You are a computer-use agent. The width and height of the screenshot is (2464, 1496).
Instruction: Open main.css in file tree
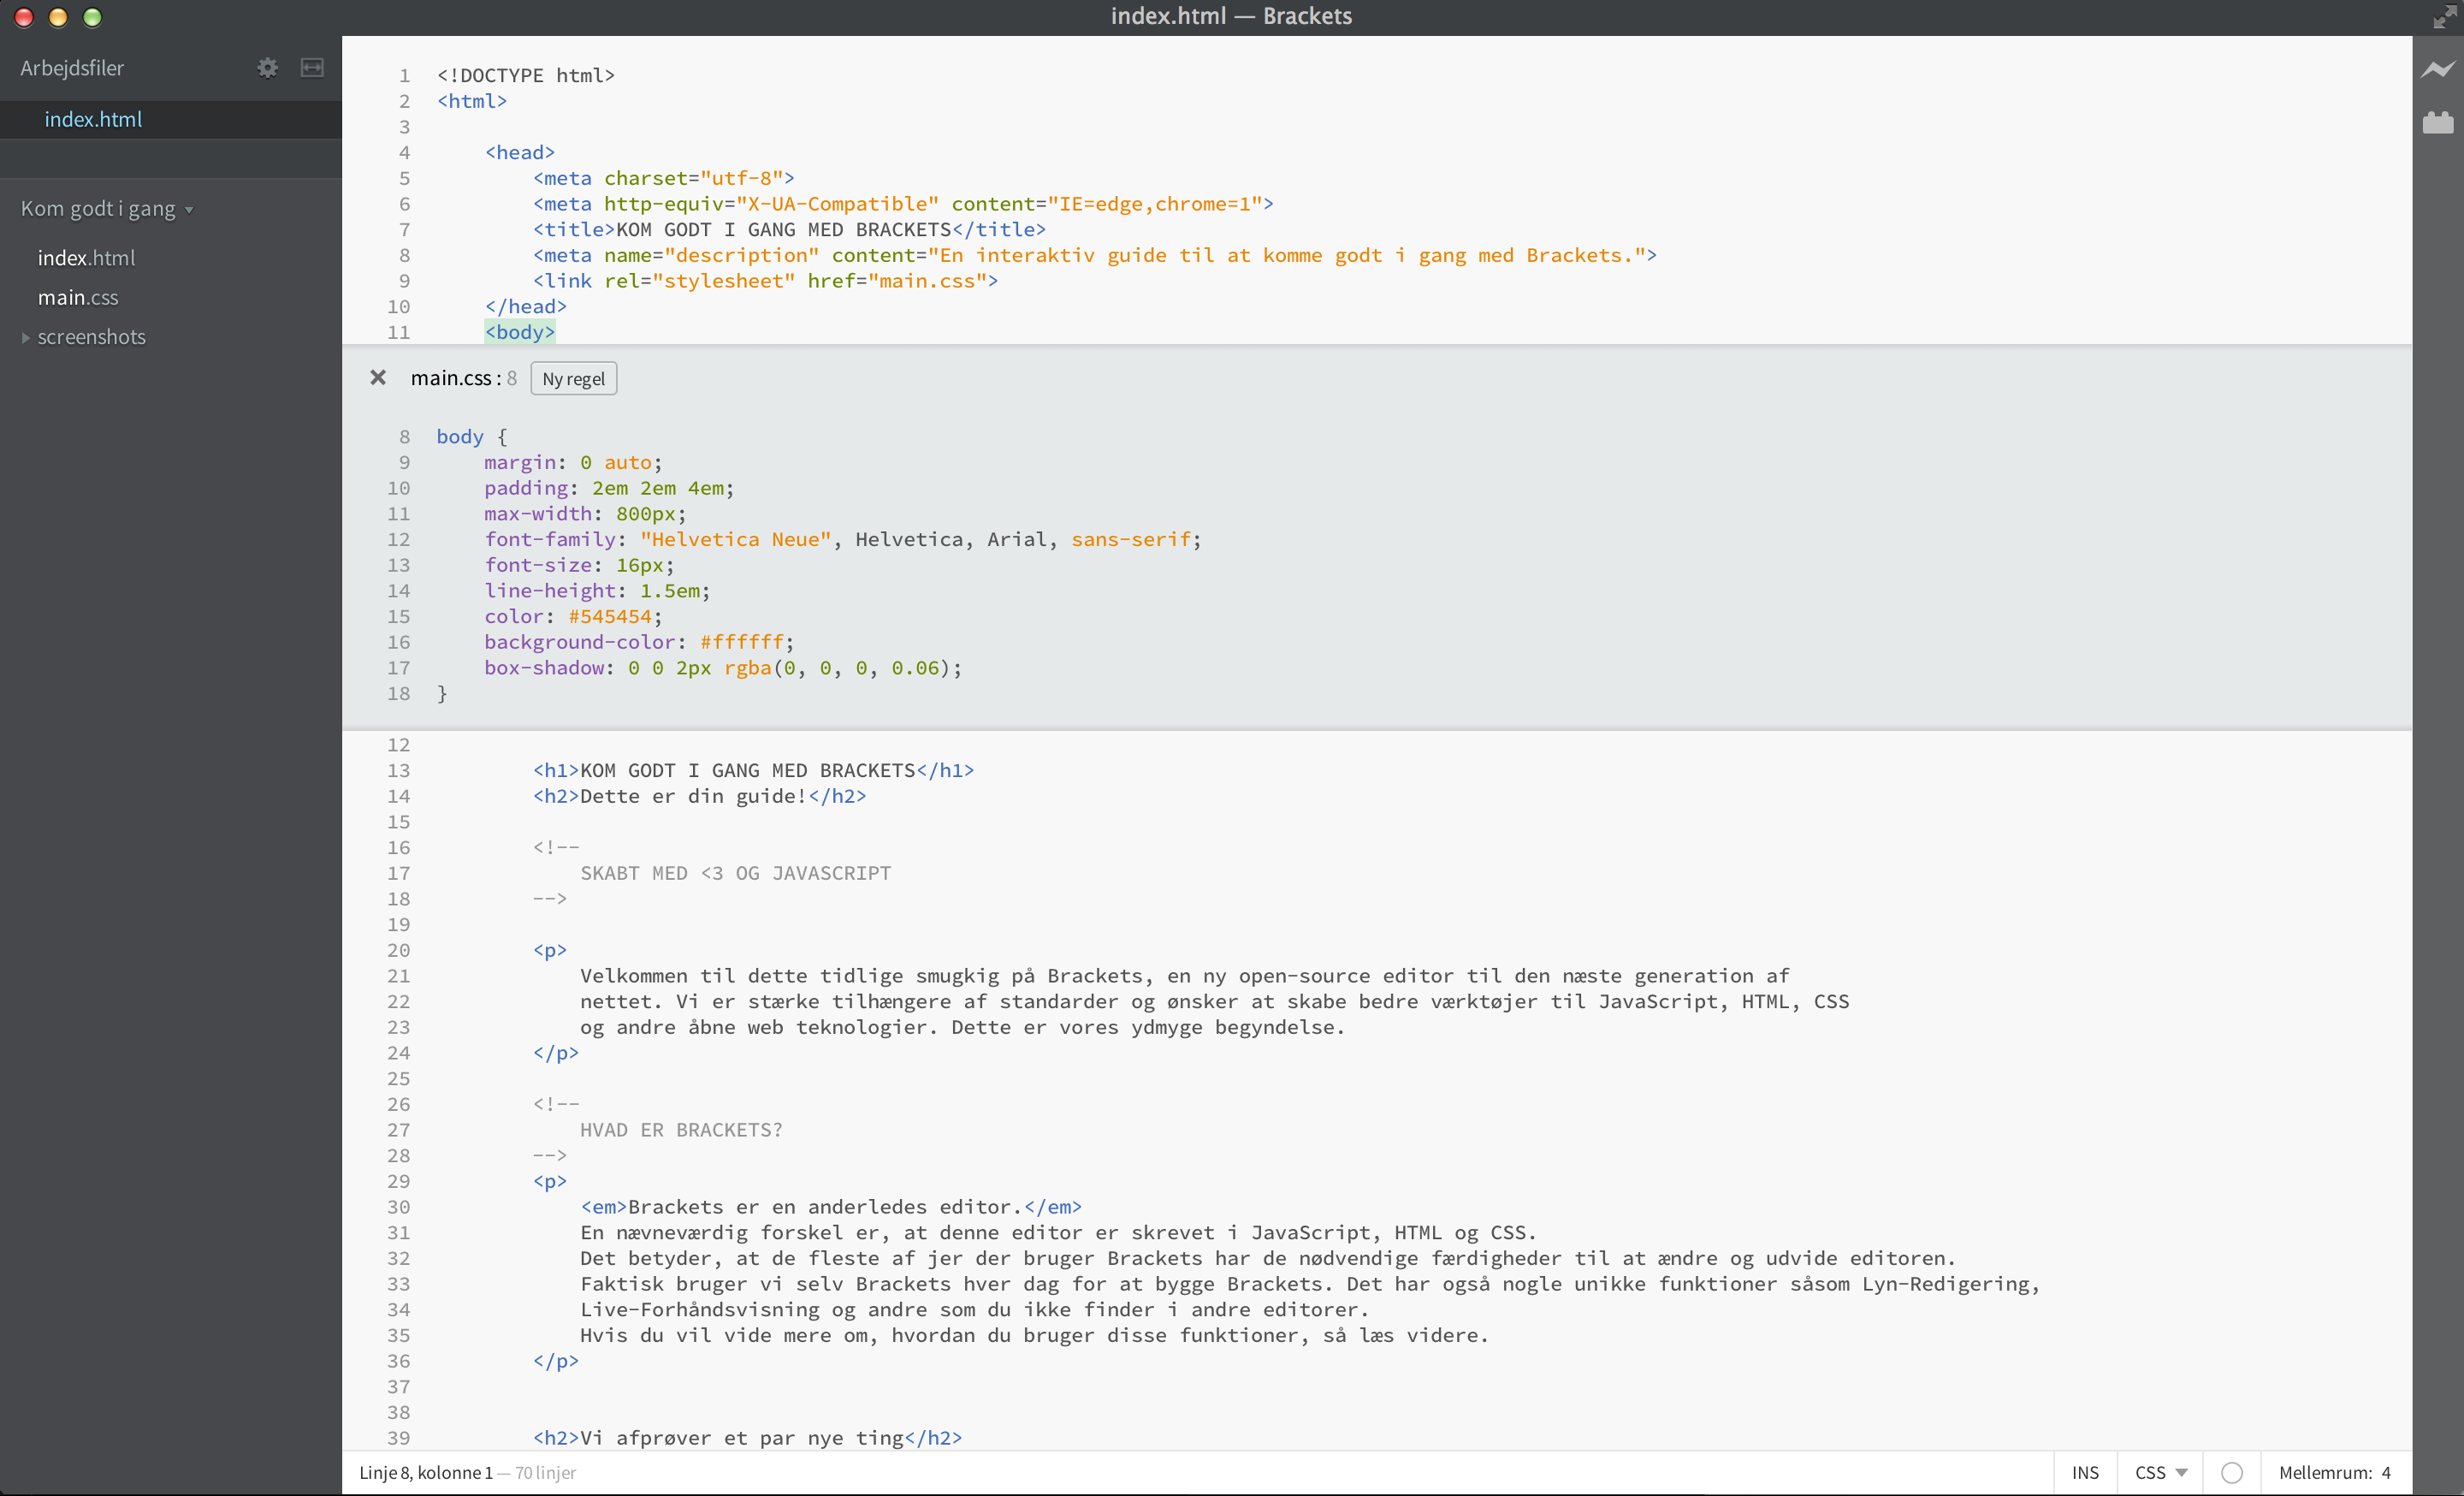[x=78, y=298]
